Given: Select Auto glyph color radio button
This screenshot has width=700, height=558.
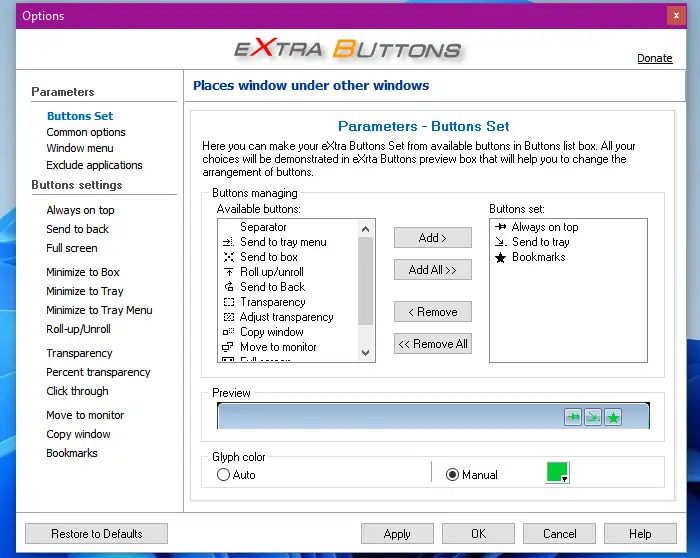Looking at the screenshot, I should point(223,475).
